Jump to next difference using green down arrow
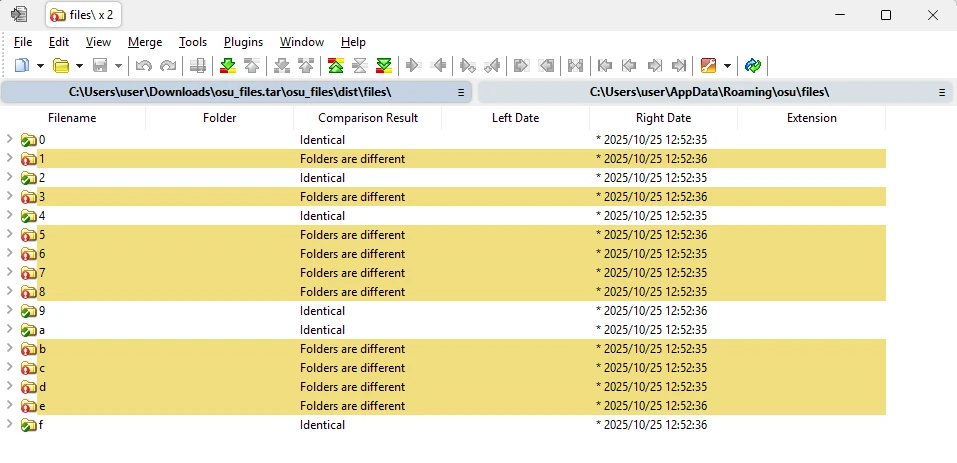Screen dimensions: 957x463 pyautogui.click(x=227, y=66)
